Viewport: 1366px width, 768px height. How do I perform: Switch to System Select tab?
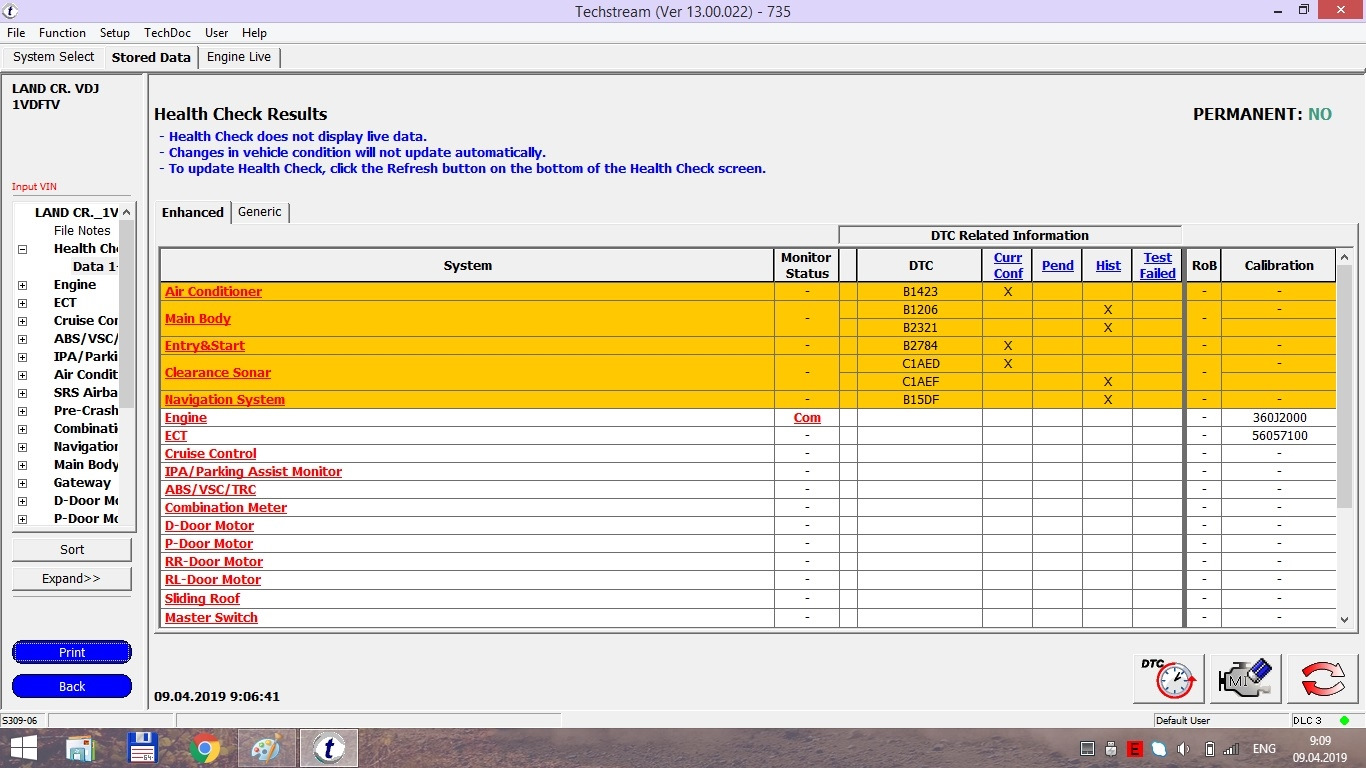point(54,57)
